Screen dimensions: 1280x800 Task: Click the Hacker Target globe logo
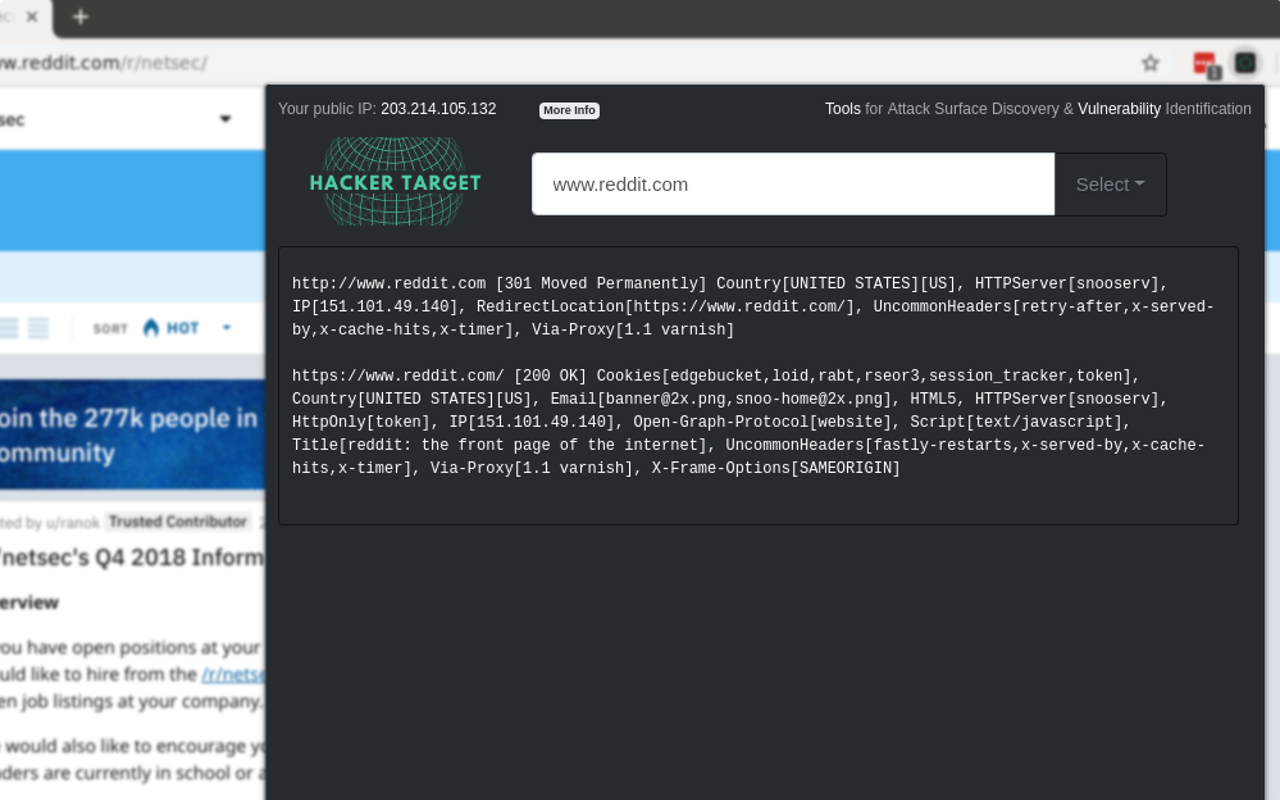tap(395, 182)
